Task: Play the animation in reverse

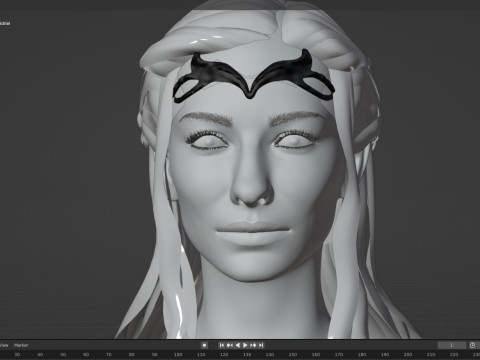Action: (x=238, y=345)
